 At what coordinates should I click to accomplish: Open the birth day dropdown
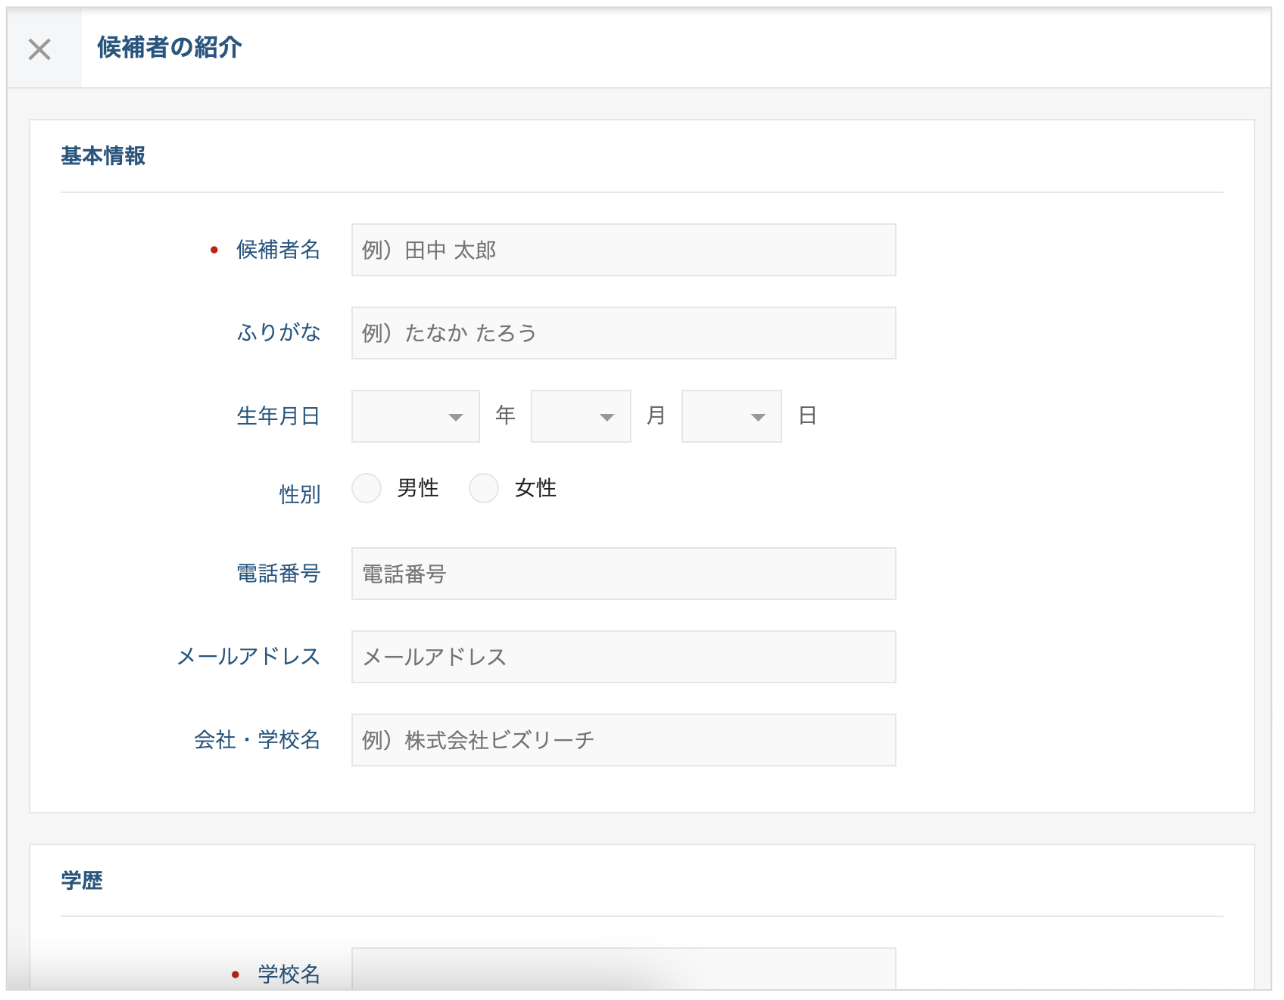[x=731, y=416]
